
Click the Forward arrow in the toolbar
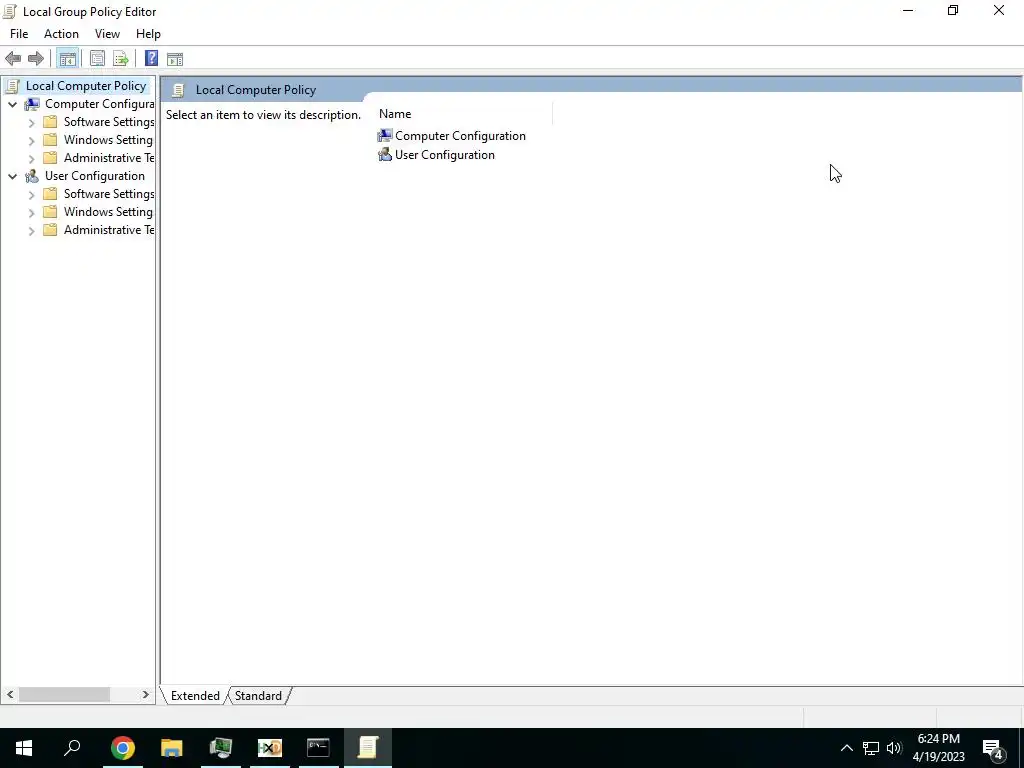36,59
